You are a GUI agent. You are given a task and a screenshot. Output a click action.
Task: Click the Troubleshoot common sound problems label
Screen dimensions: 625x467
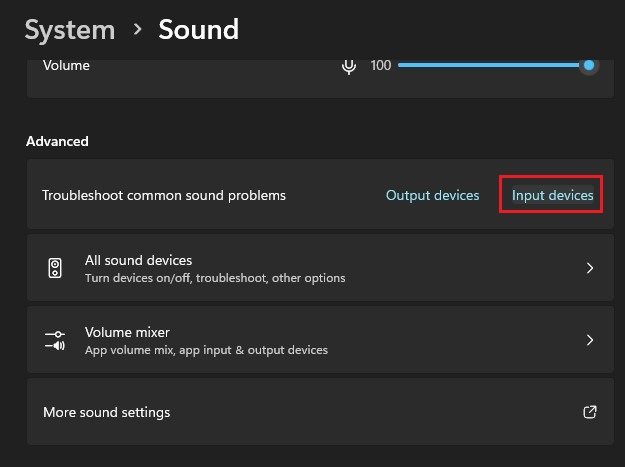tap(164, 196)
